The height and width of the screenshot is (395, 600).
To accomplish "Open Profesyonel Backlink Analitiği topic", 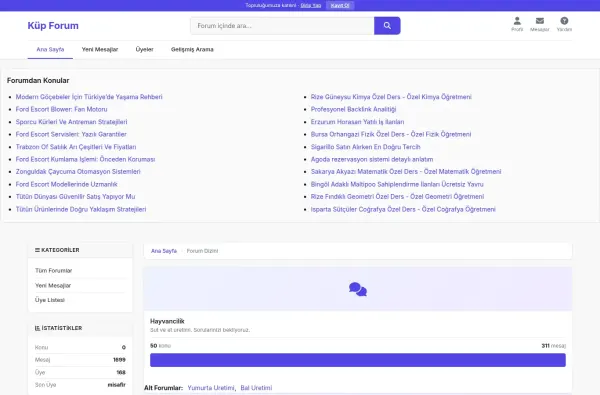I will pyautogui.click(x=353, y=109).
